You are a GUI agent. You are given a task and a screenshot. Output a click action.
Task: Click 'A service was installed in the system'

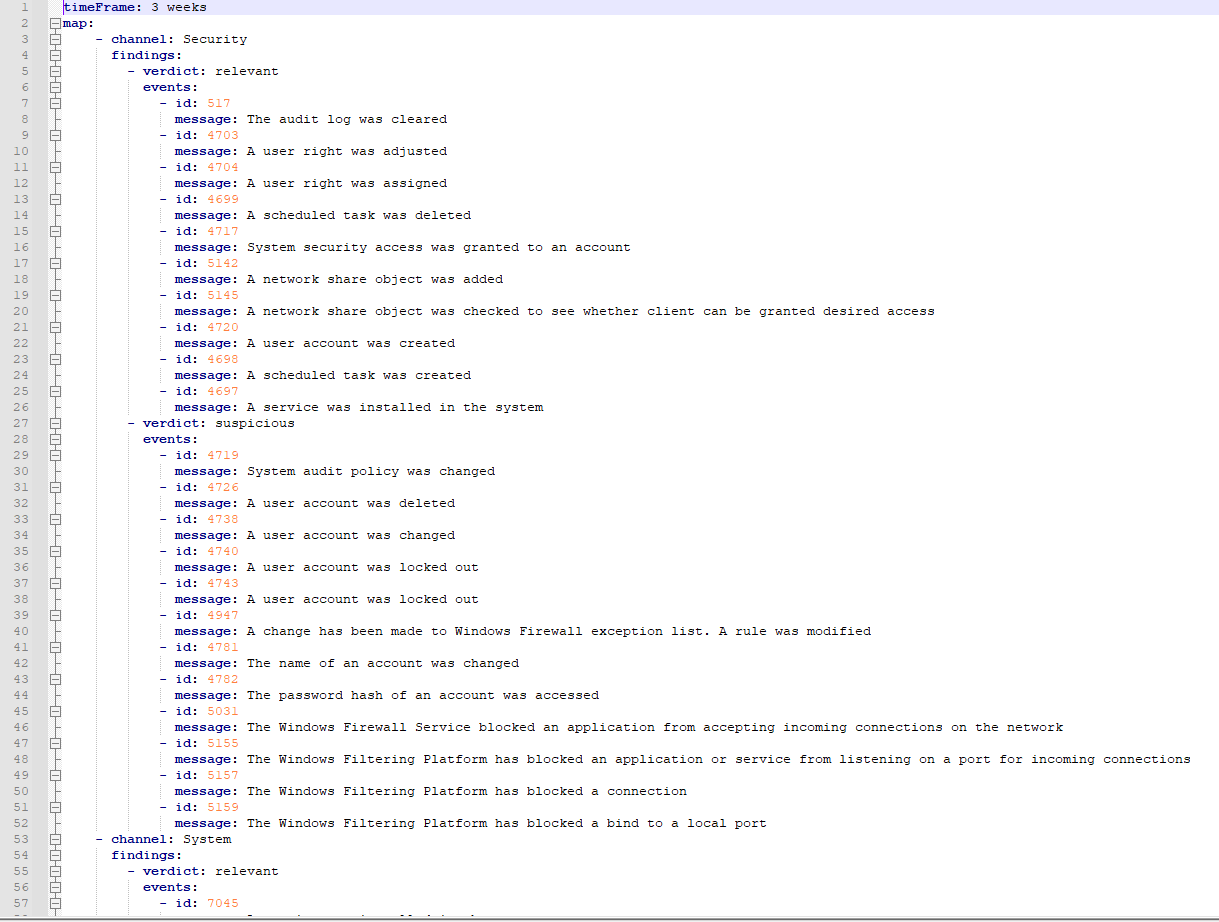394,407
